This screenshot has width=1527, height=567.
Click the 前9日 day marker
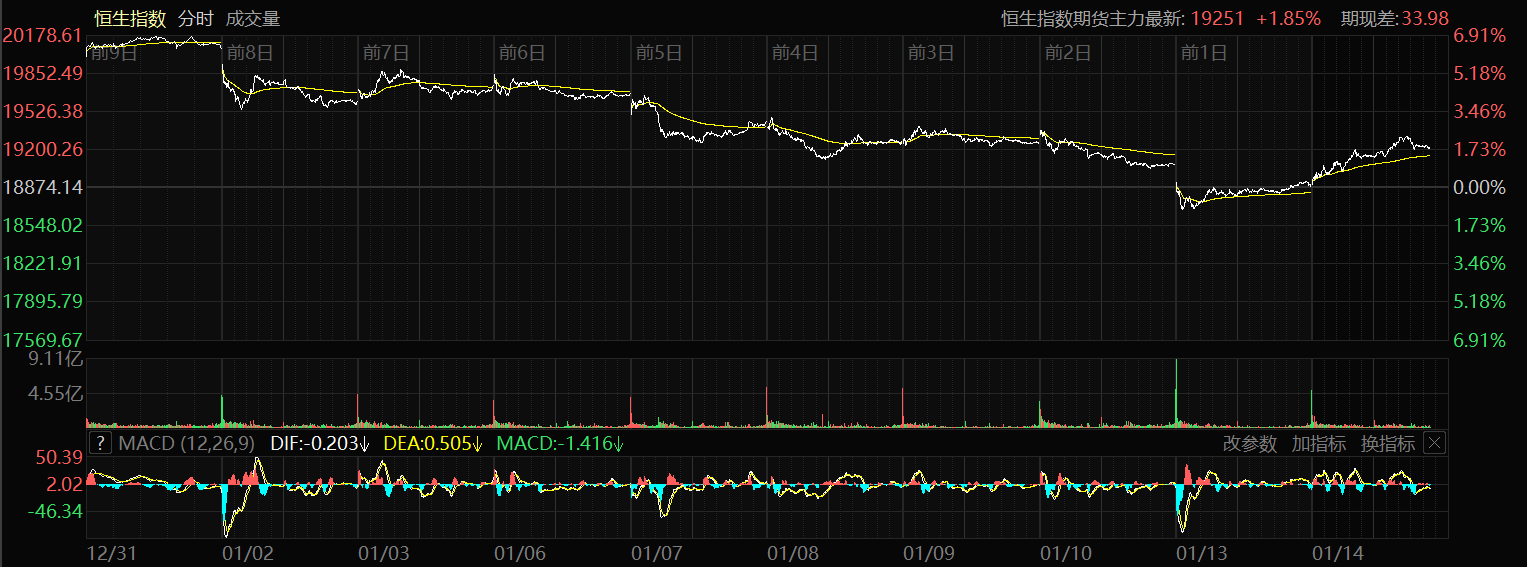coord(114,53)
